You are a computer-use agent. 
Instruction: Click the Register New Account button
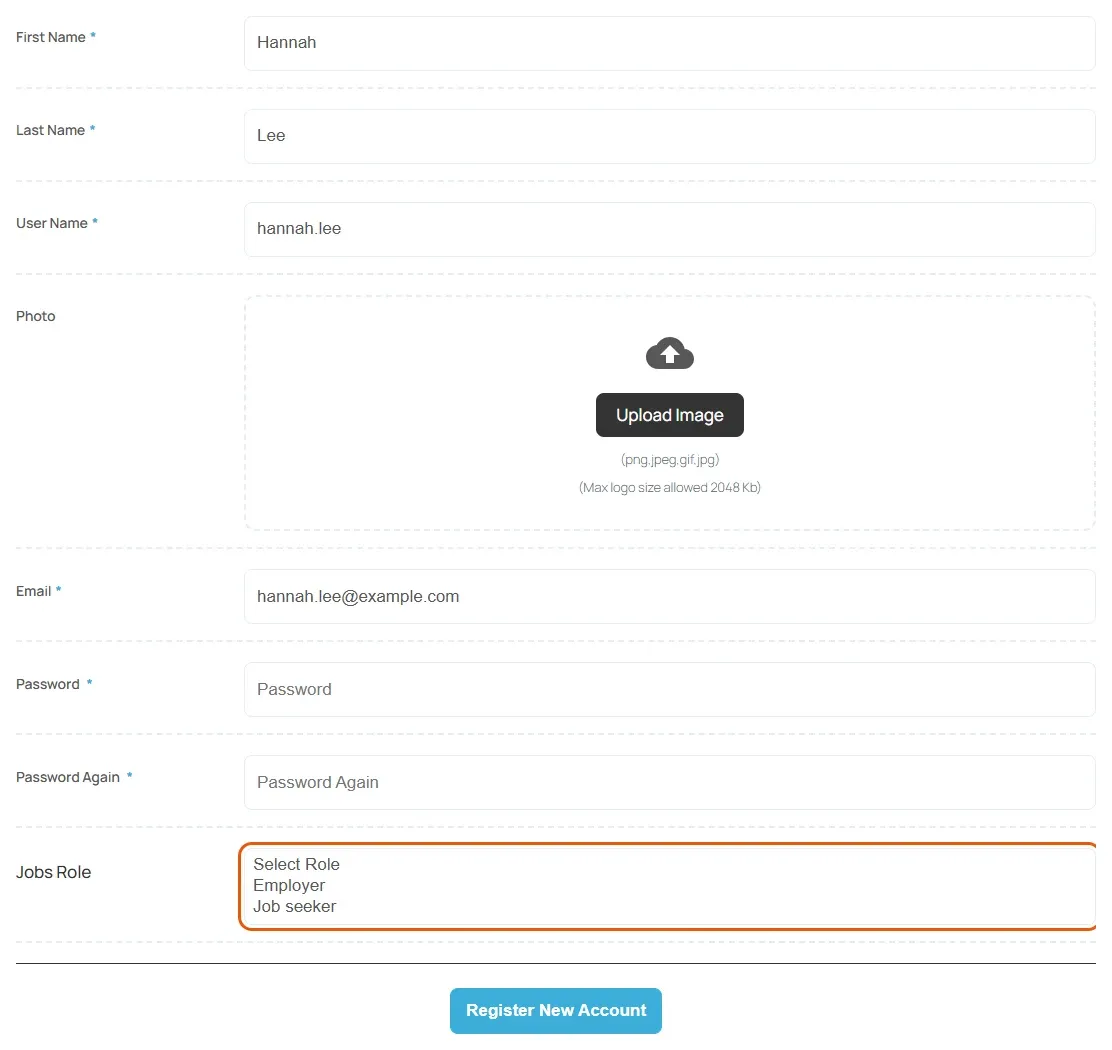point(555,1010)
